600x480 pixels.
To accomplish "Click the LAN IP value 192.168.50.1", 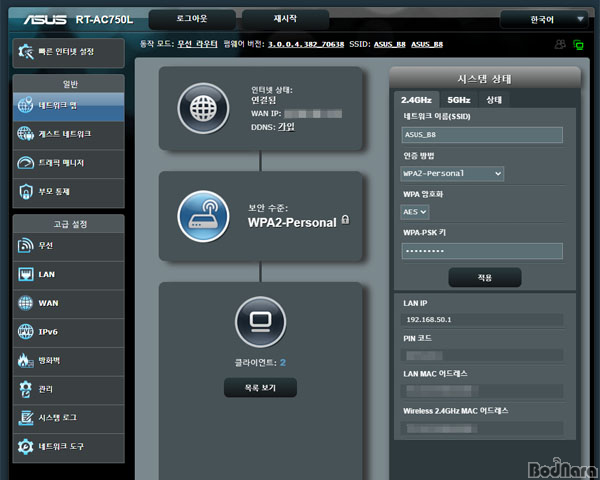I will point(429,320).
